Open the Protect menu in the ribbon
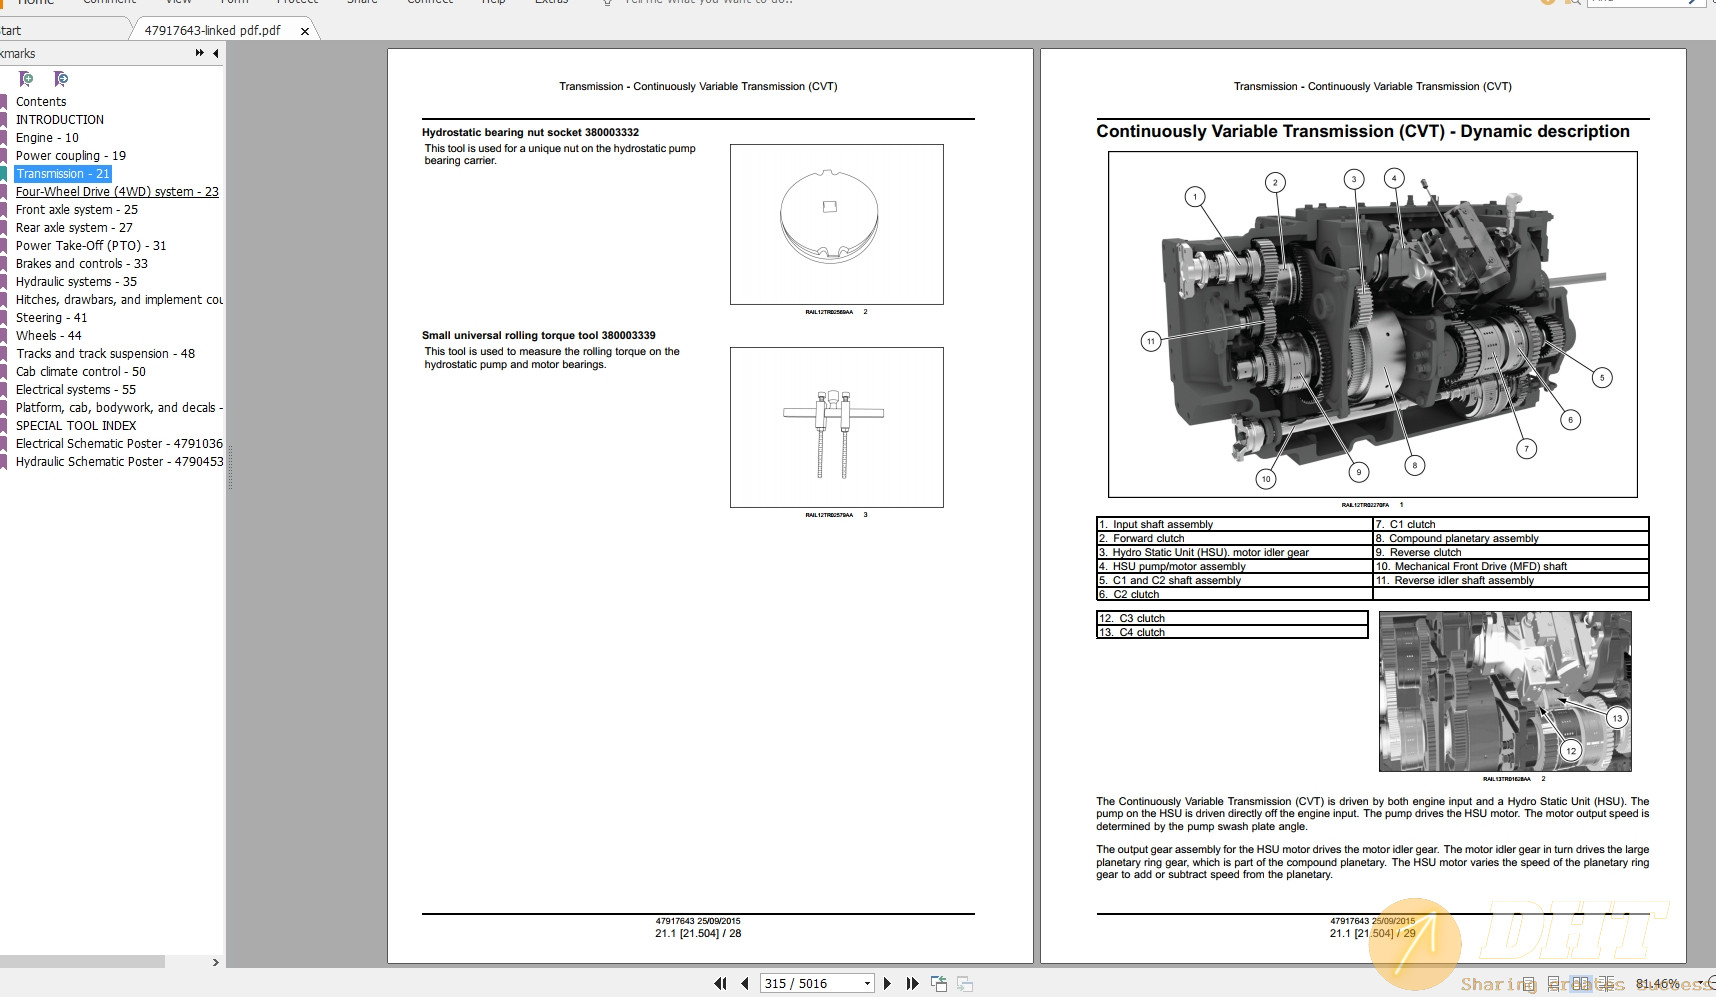This screenshot has height=997, width=1716. coord(298,3)
